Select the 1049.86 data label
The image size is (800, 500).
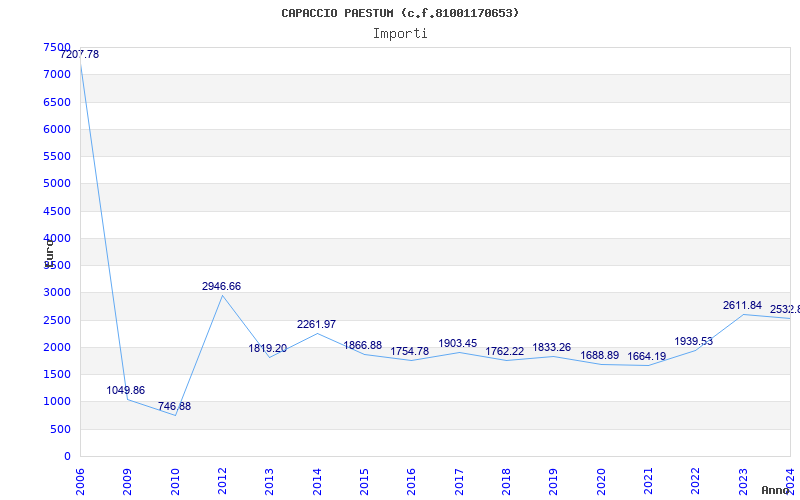coord(126,390)
